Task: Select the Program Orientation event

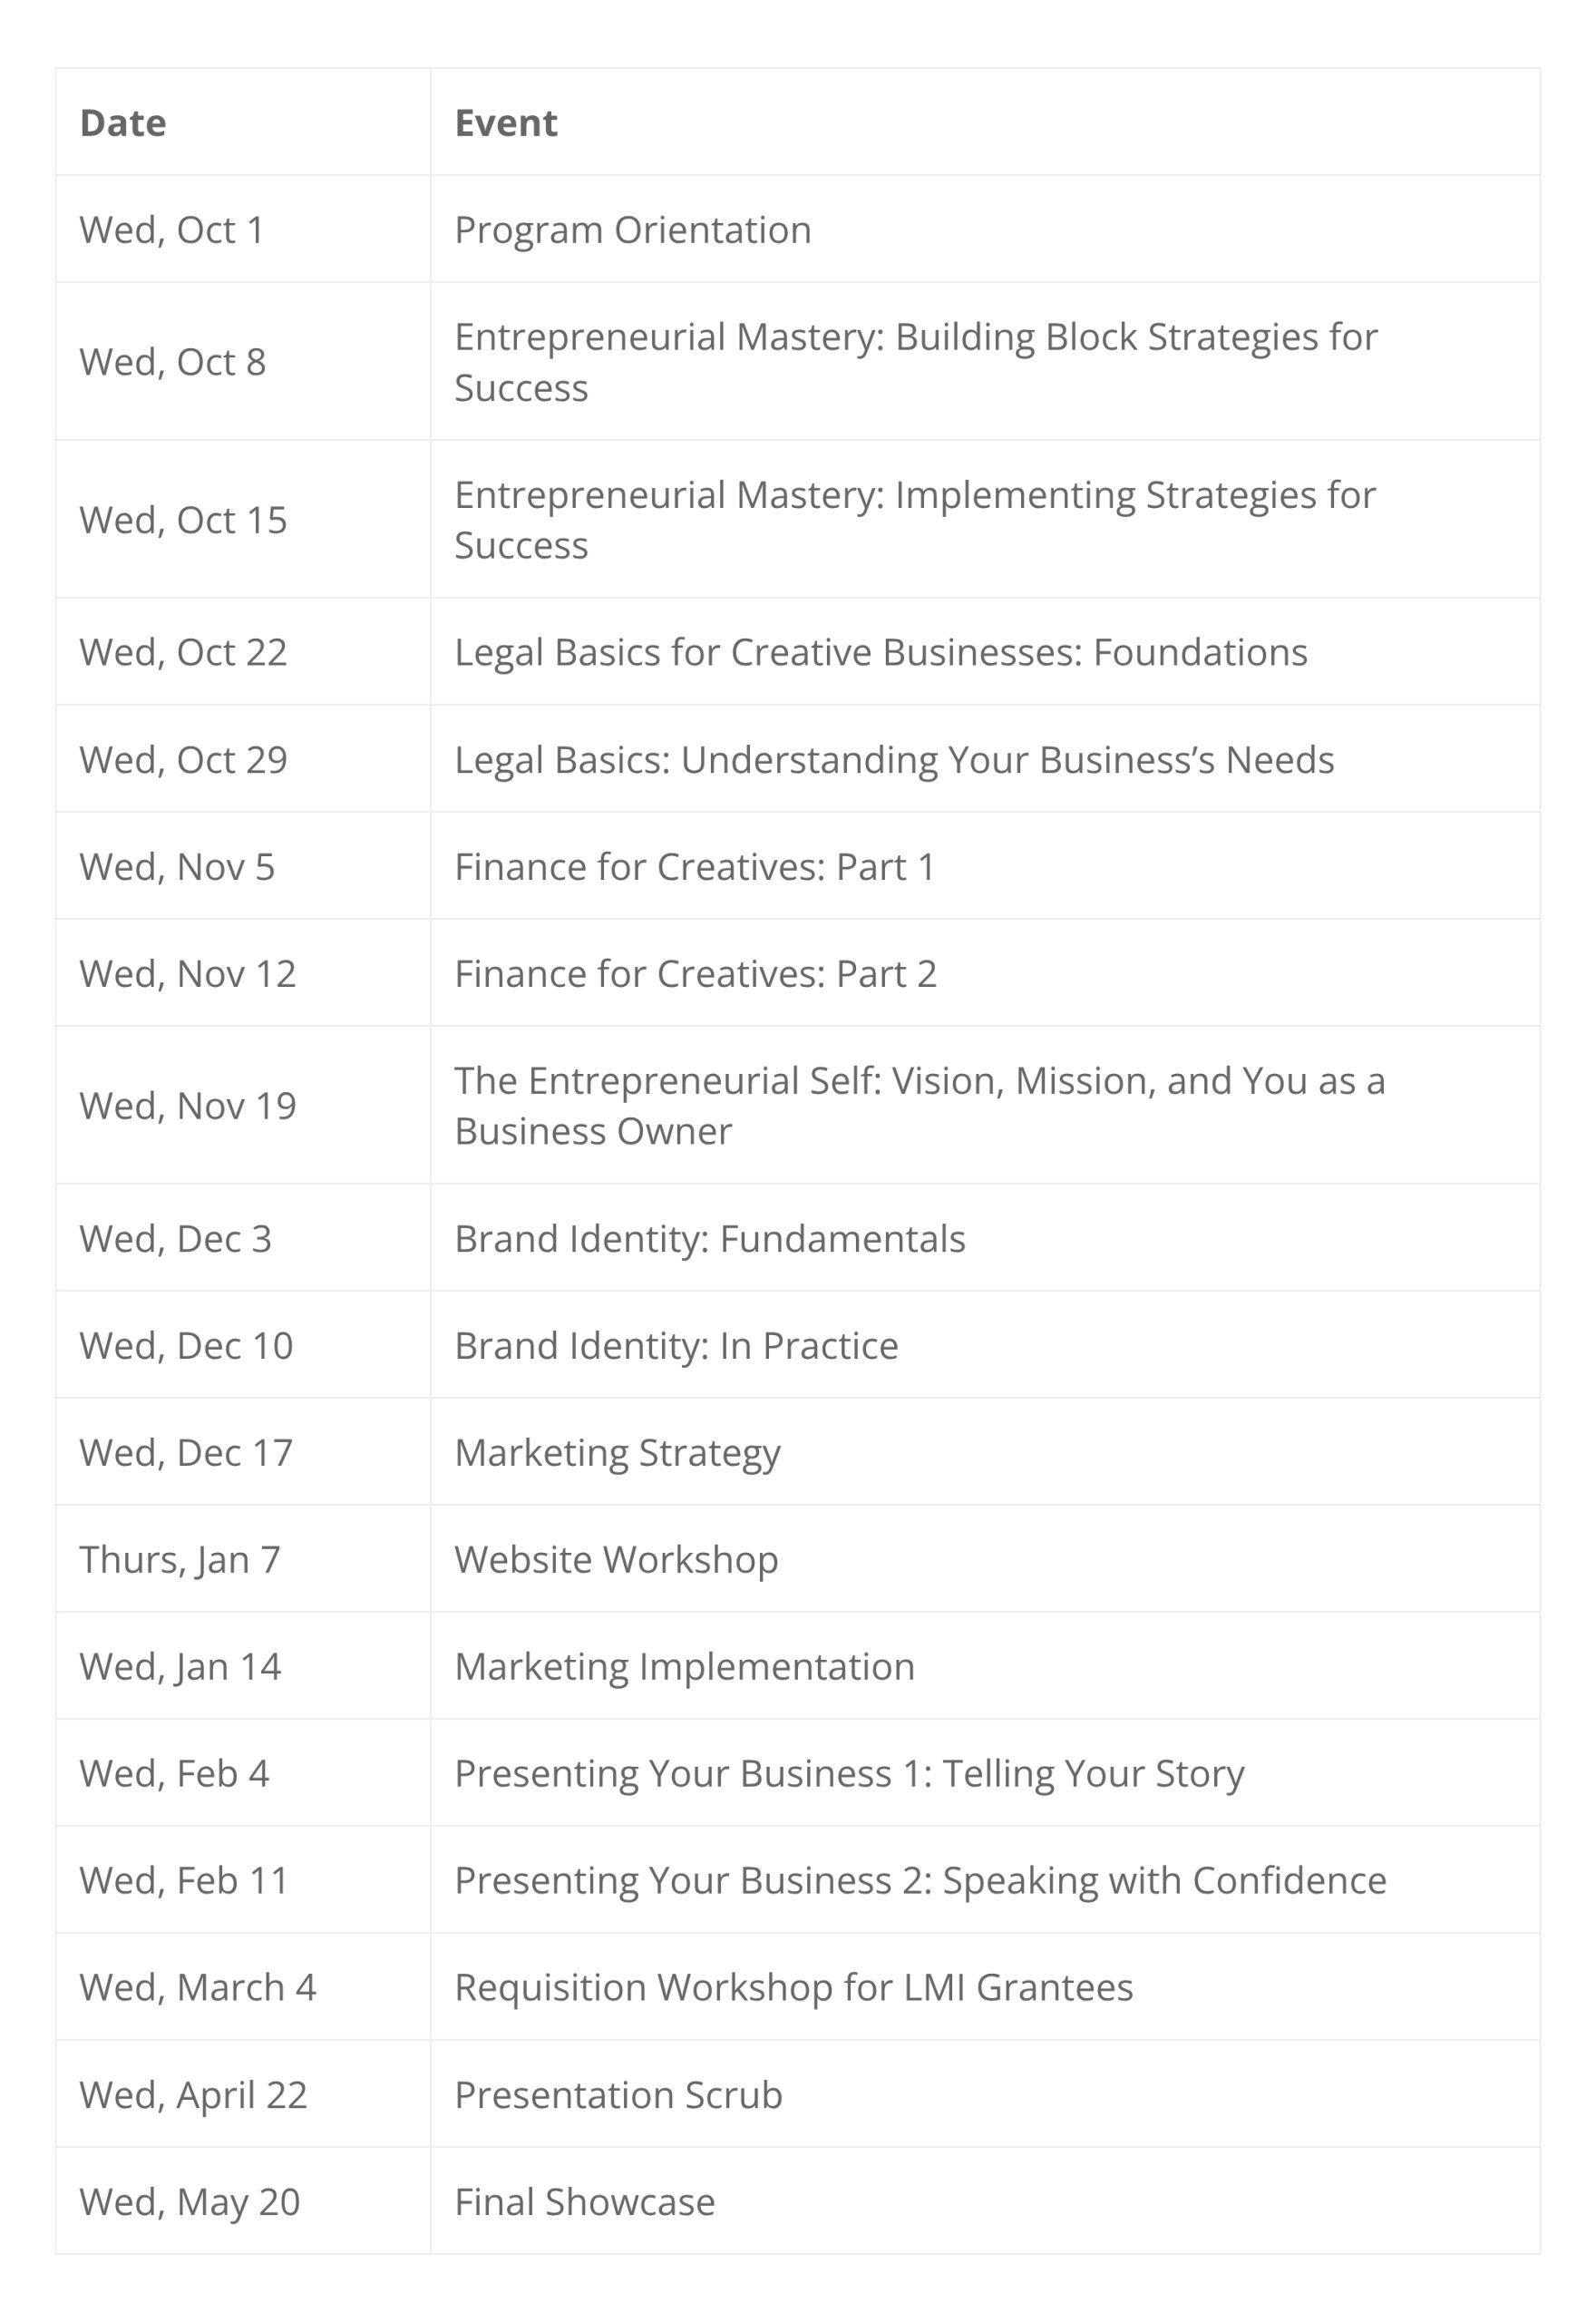Action: coord(632,230)
